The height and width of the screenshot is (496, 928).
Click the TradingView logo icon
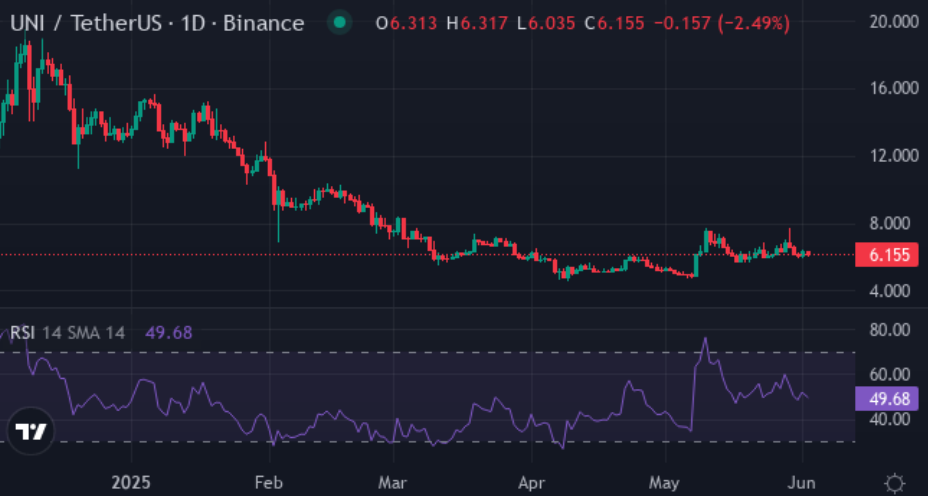[x=31, y=431]
